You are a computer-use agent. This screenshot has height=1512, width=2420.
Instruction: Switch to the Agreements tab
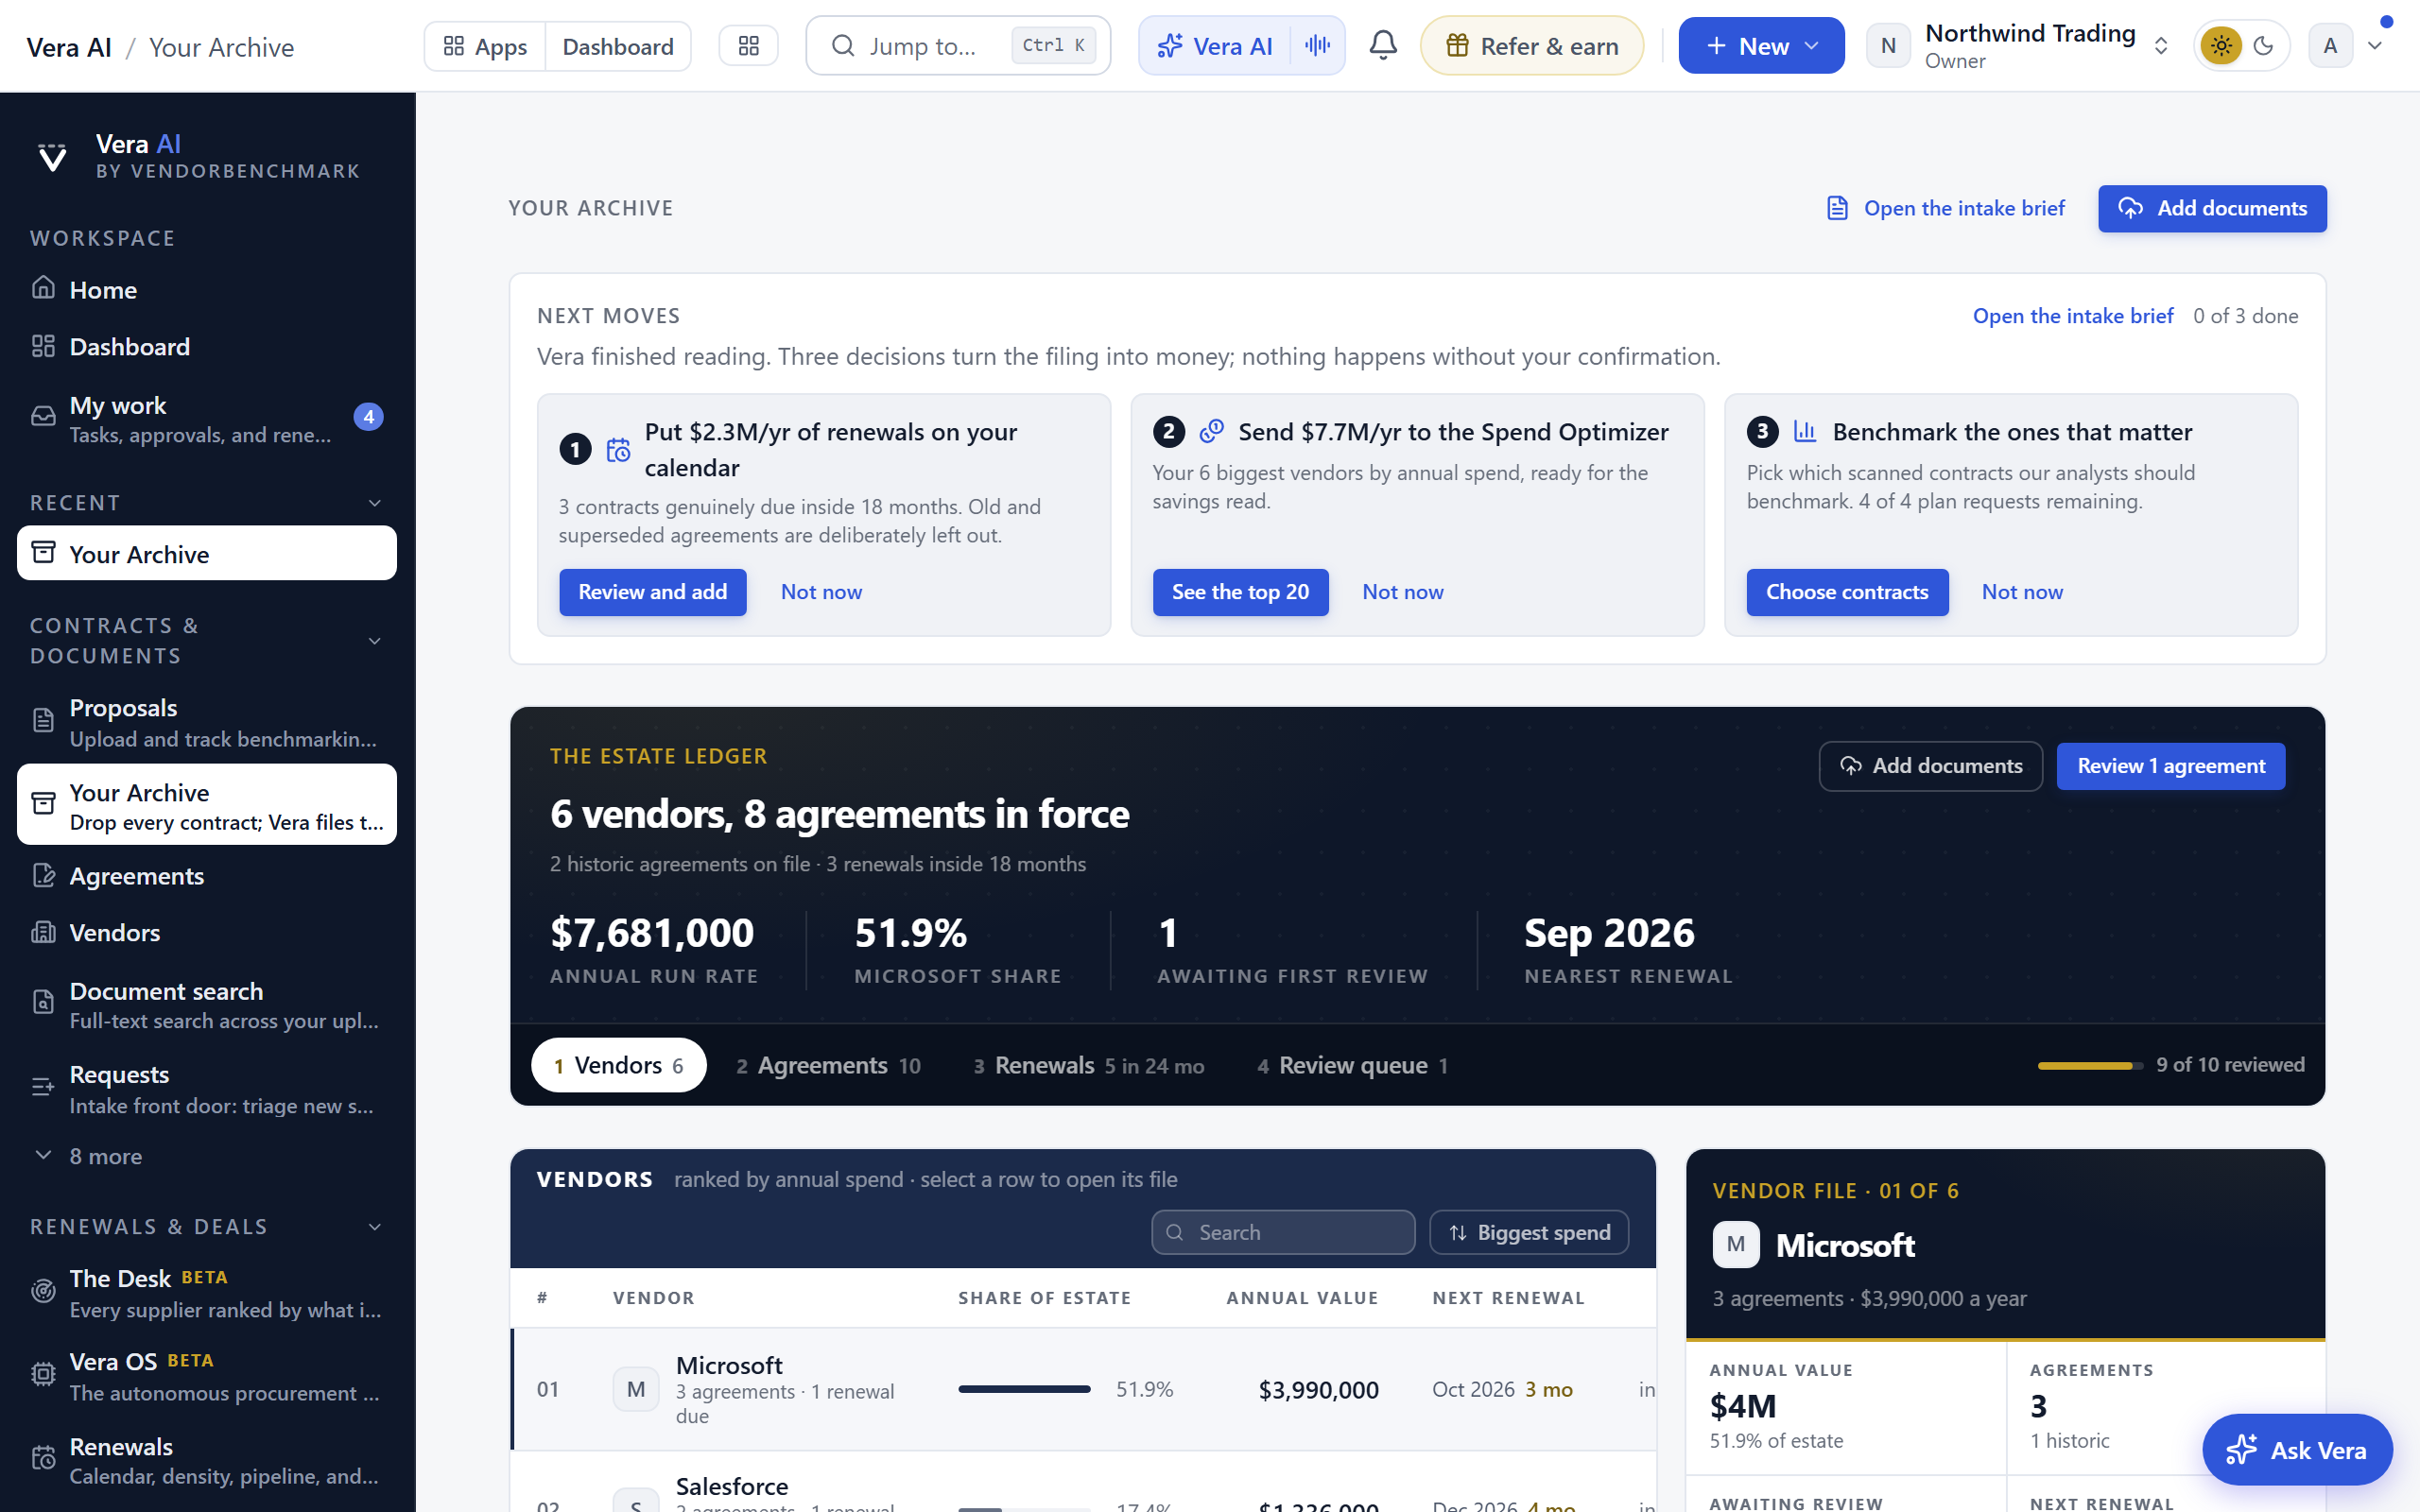pos(828,1065)
